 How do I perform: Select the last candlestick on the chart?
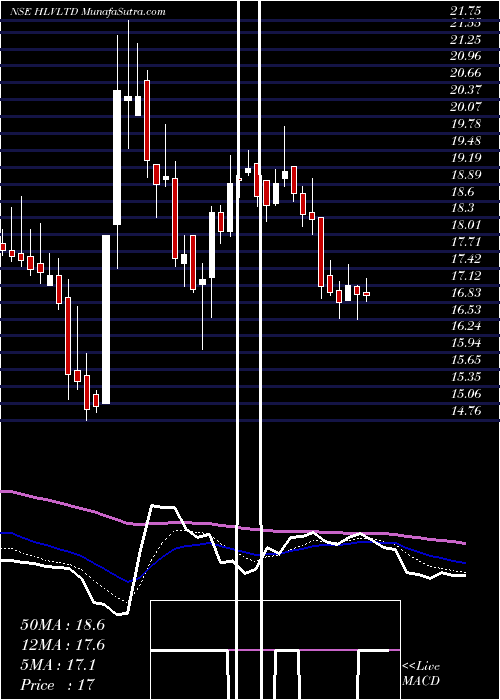(367, 293)
